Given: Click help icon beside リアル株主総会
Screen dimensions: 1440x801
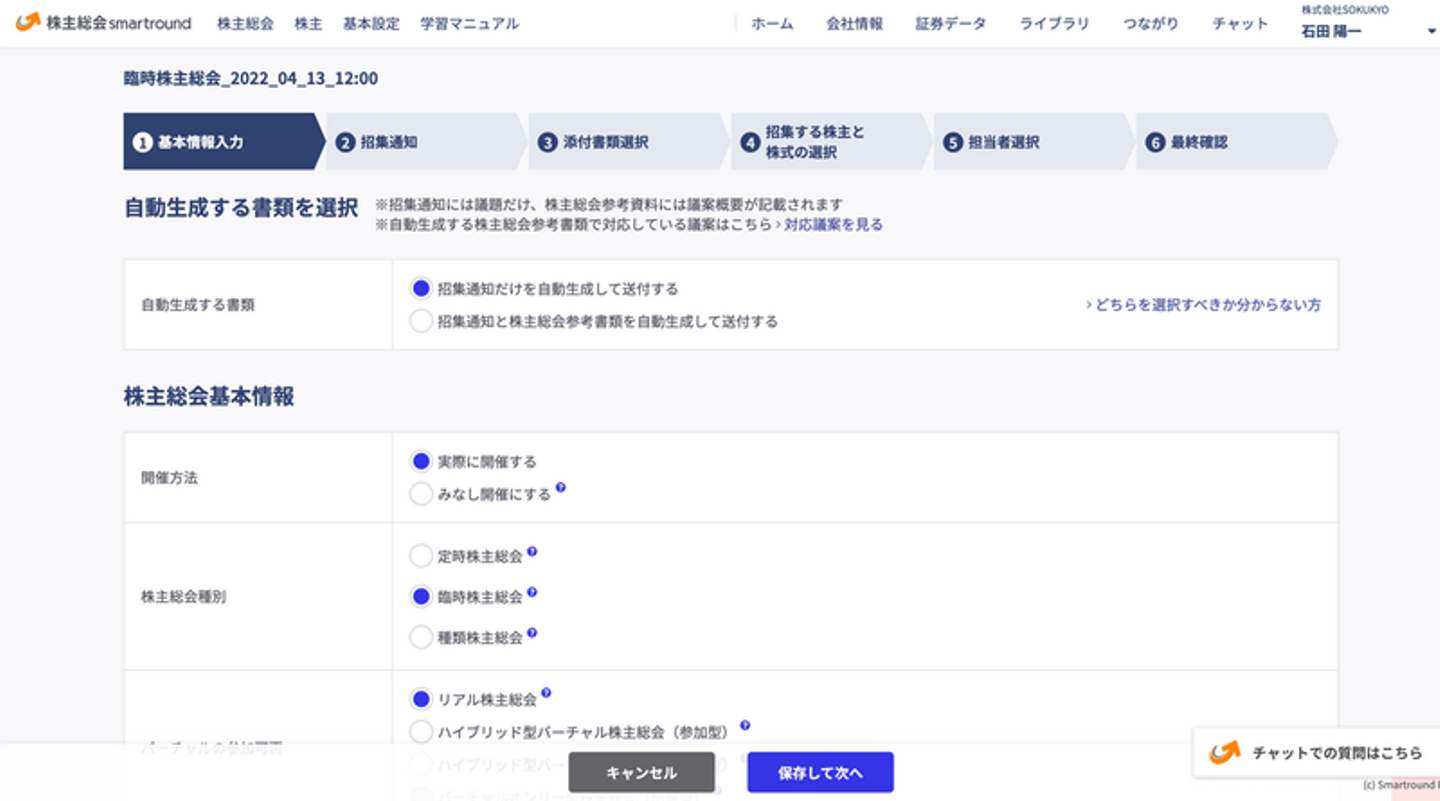Looking at the screenshot, I should coord(546,693).
